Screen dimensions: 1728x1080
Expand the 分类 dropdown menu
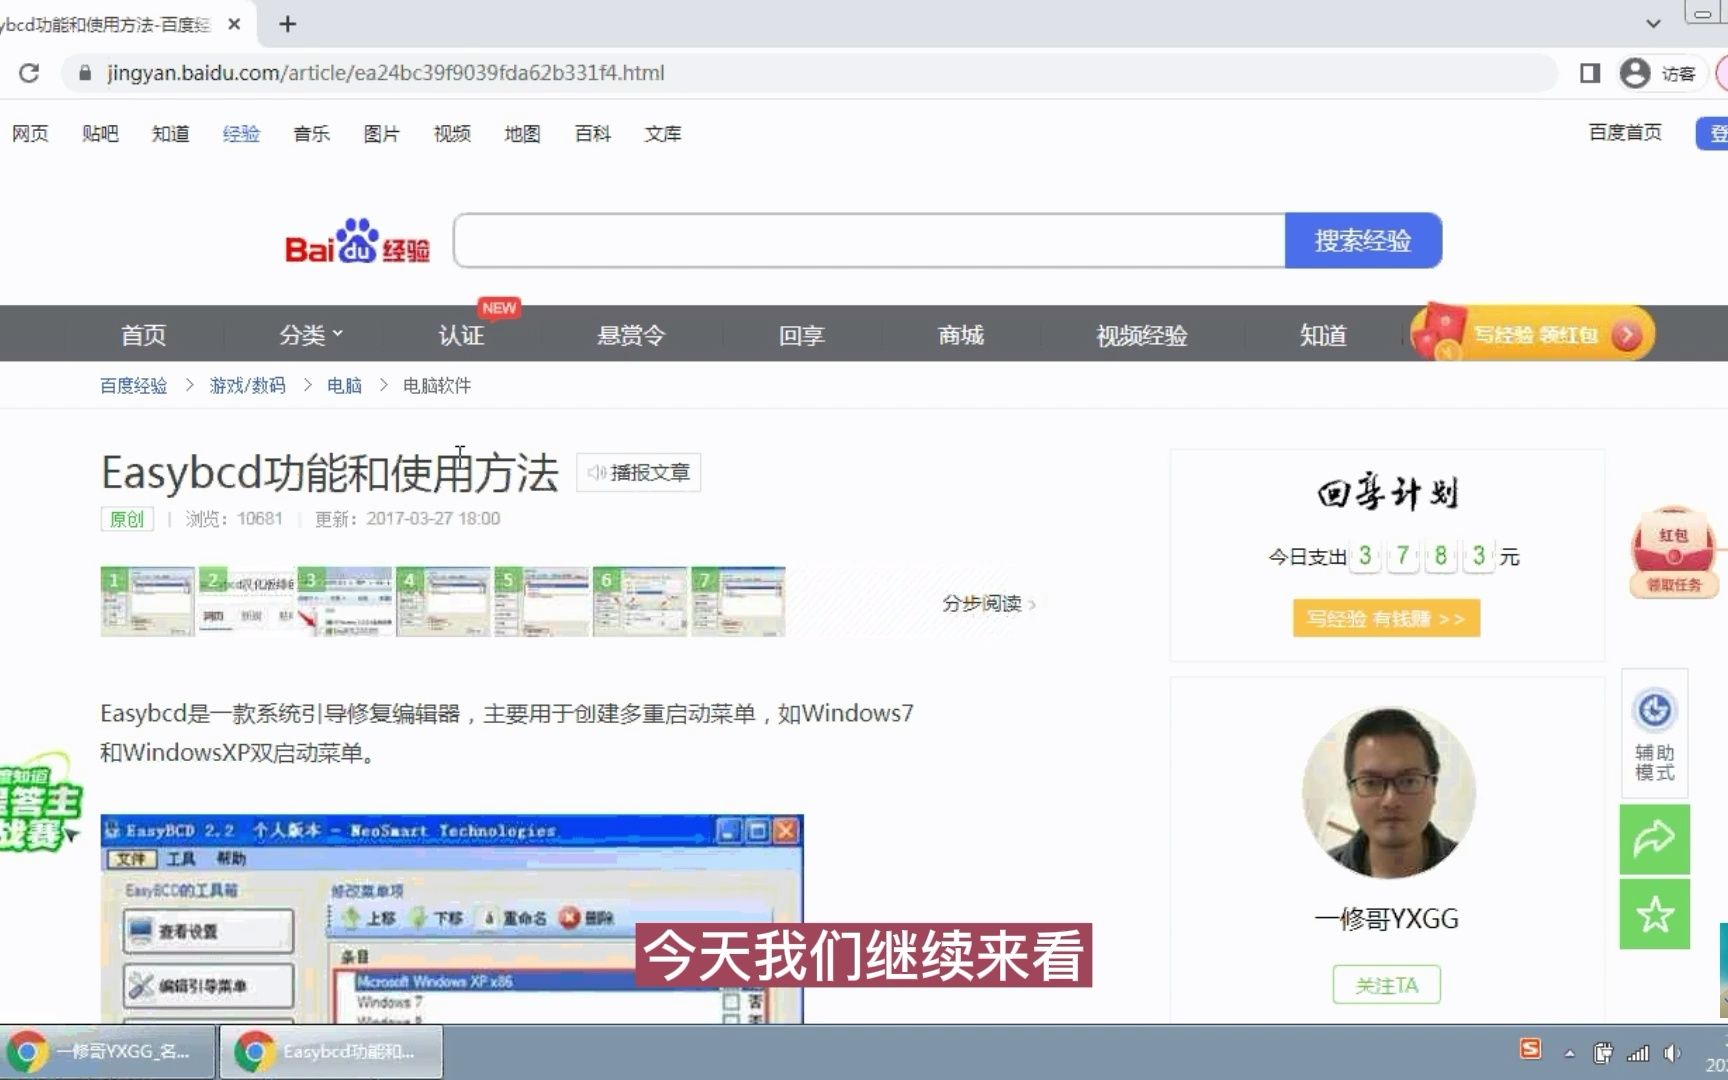click(x=311, y=335)
